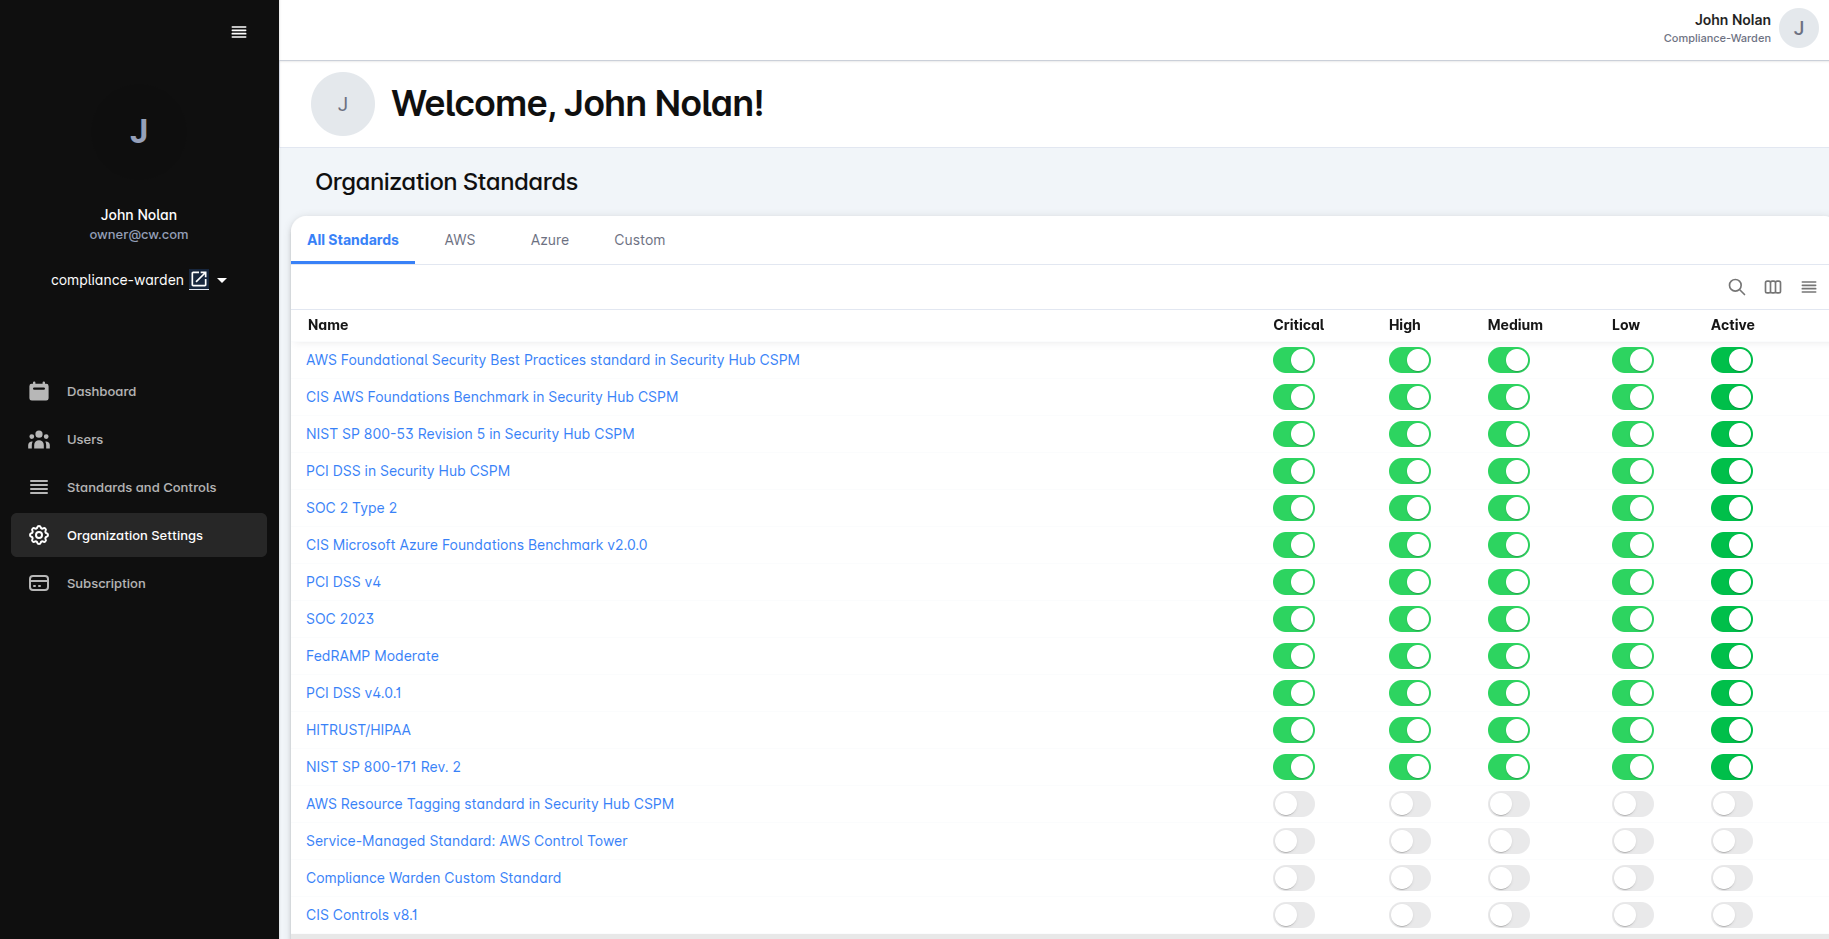Open the compliance-warden external link icon

click(199, 280)
